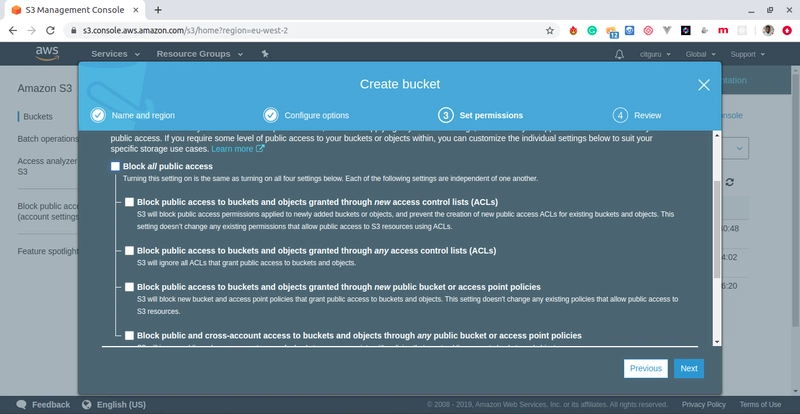Check block access through new ACLs
Image resolution: width=800 pixels, height=414 pixels.
[x=129, y=202]
